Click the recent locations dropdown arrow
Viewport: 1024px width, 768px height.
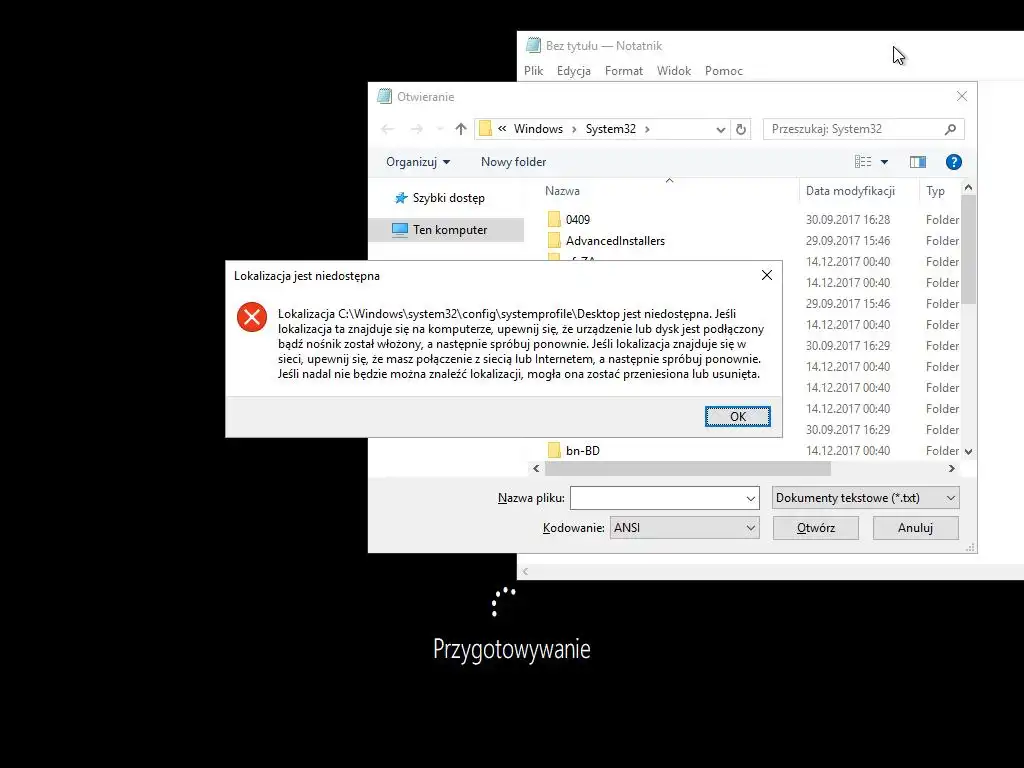(440, 129)
